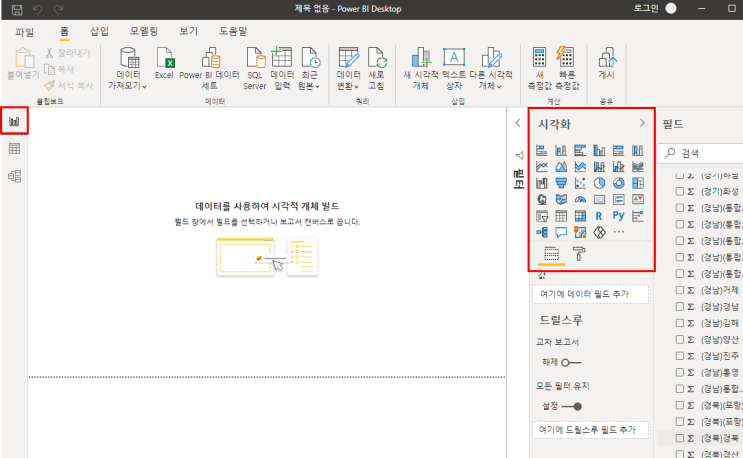The image size is (743, 458).
Task: Select the KPI visual
Action: [638, 199]
